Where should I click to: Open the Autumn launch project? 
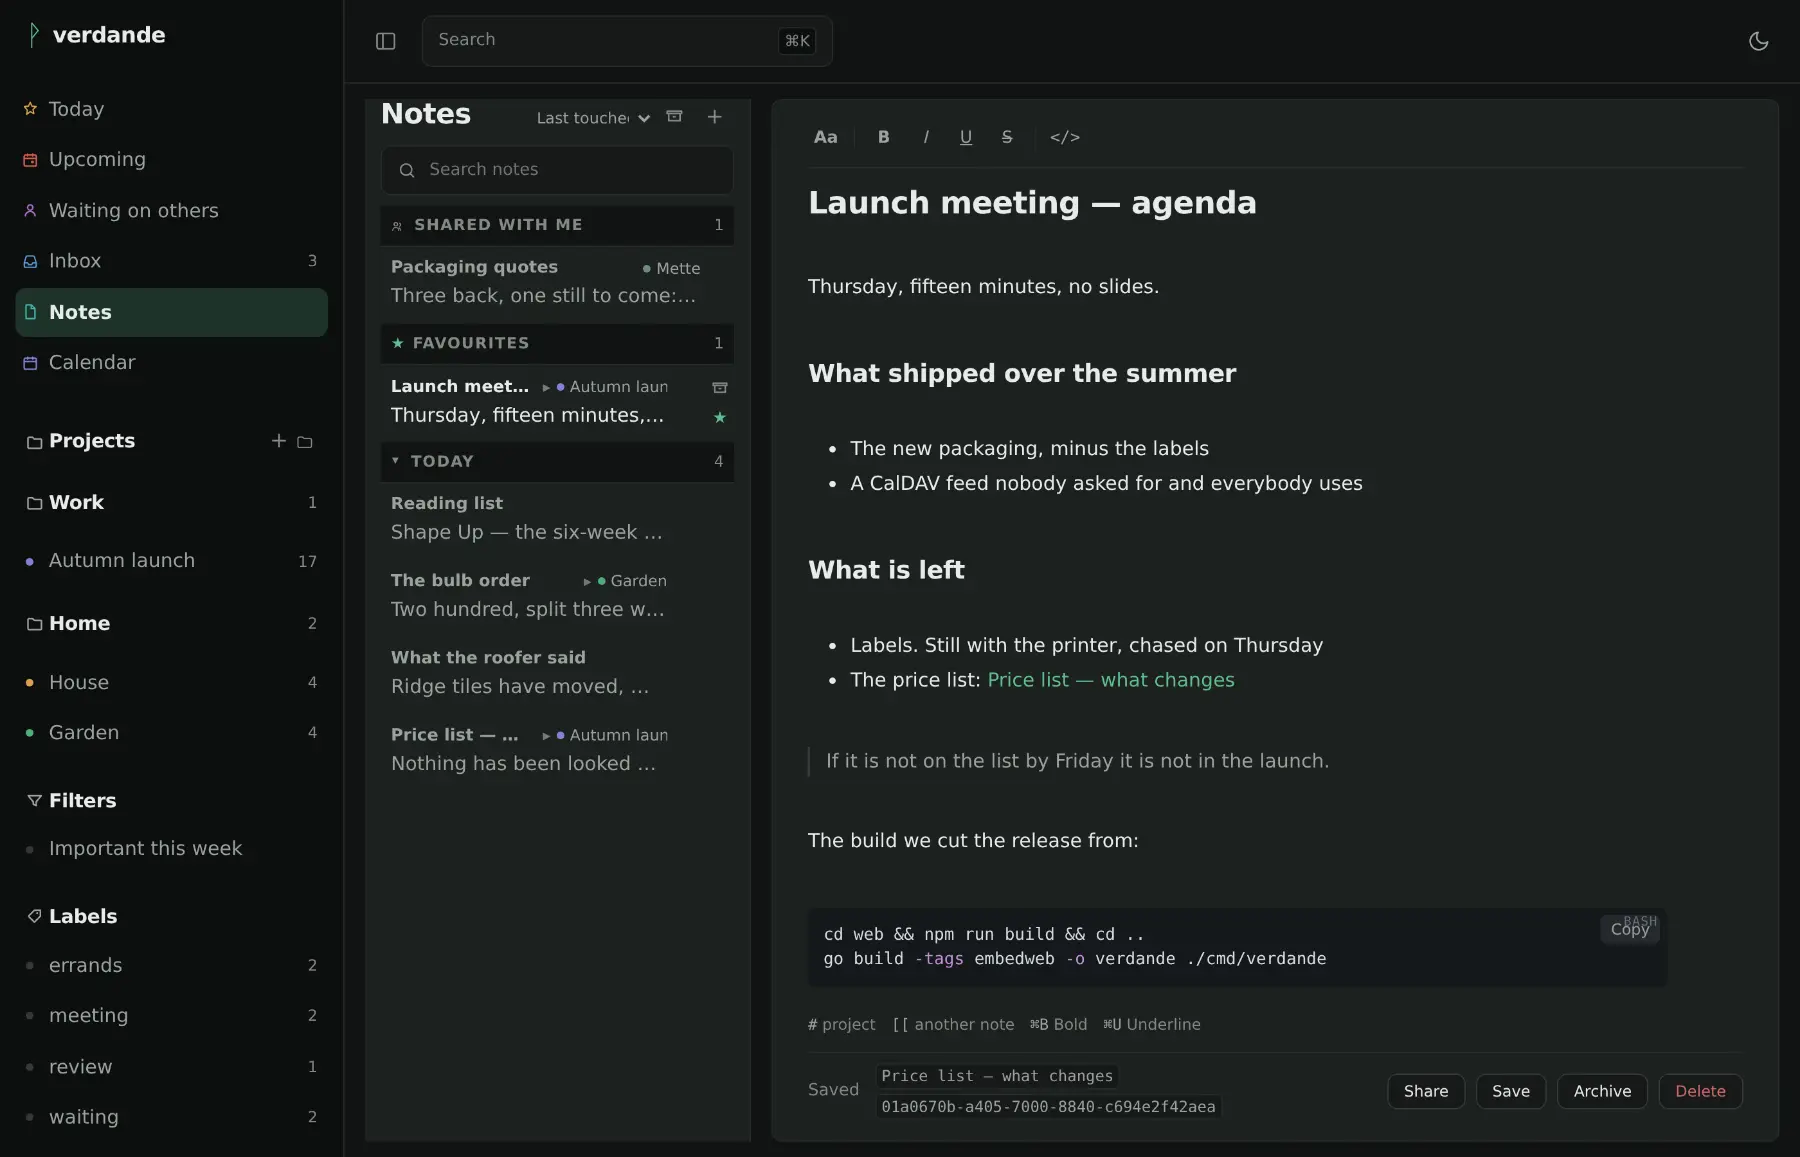tap(171, 561)
